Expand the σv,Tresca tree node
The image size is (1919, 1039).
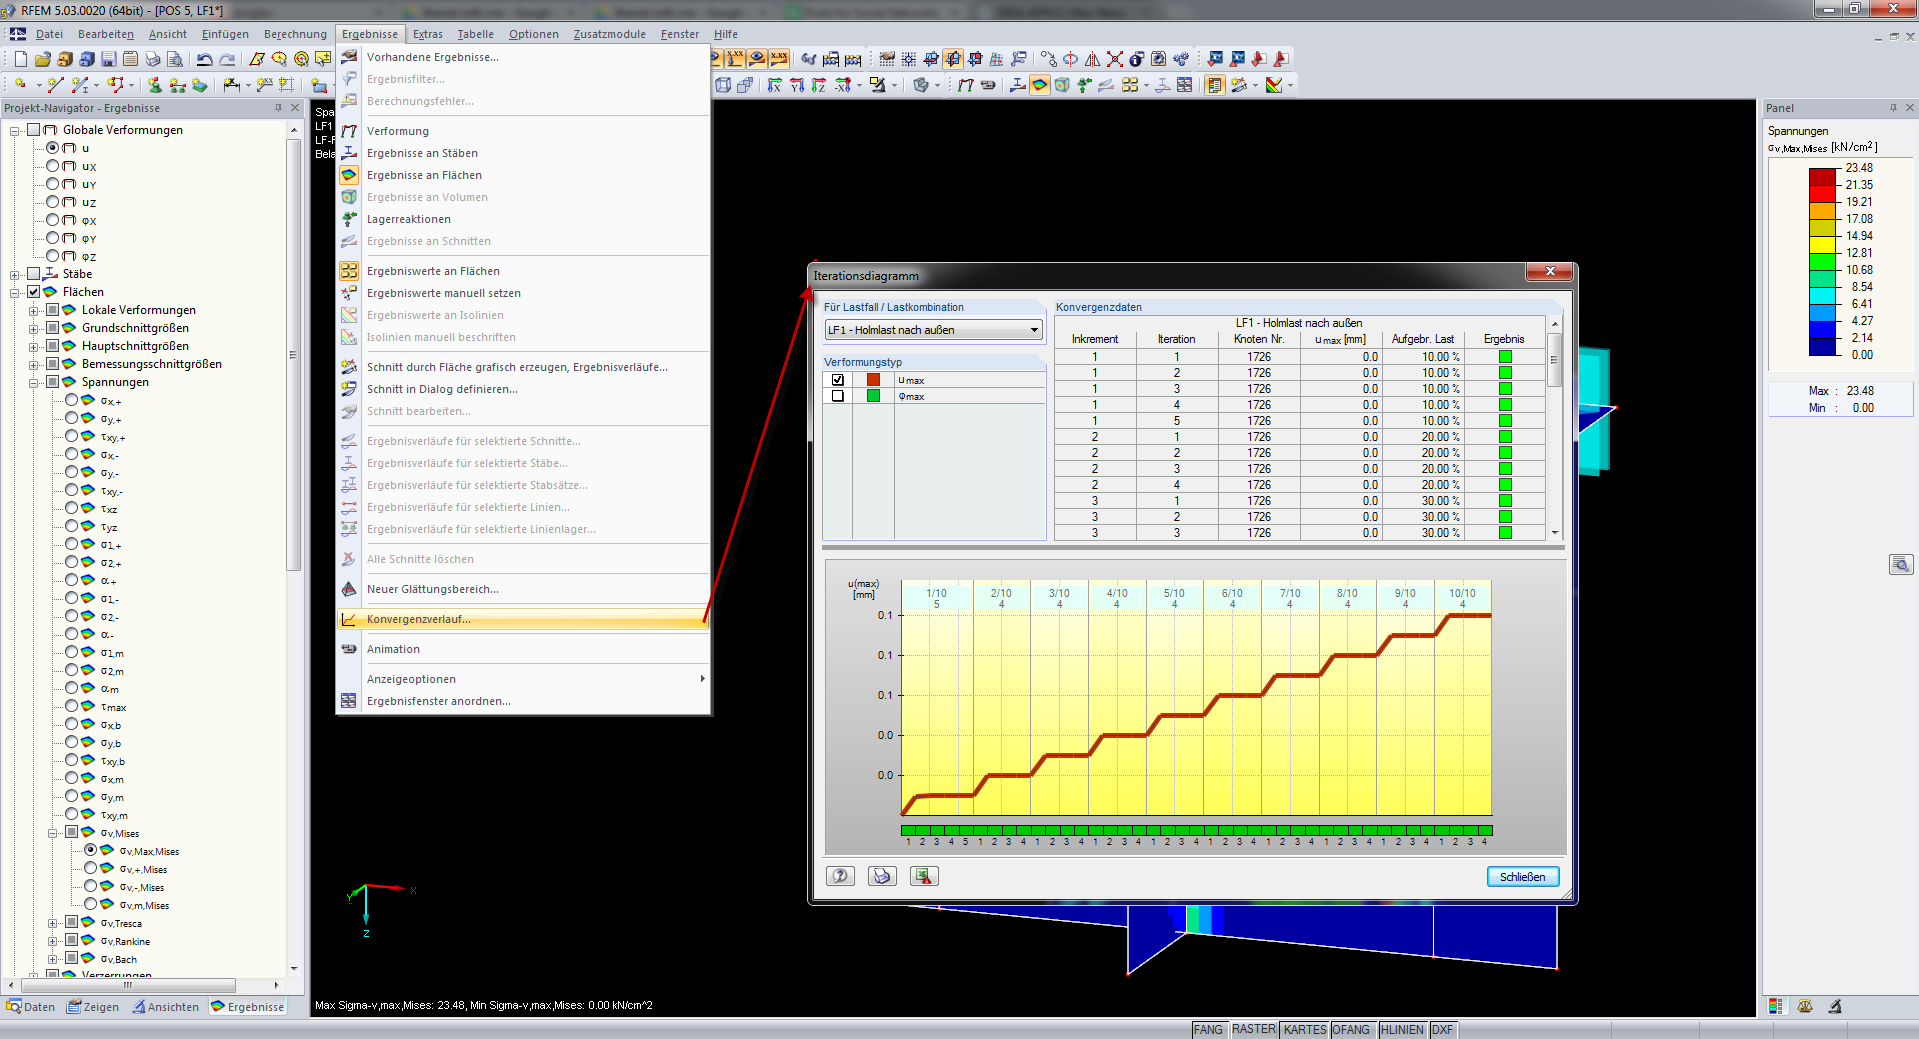(53, 923)
